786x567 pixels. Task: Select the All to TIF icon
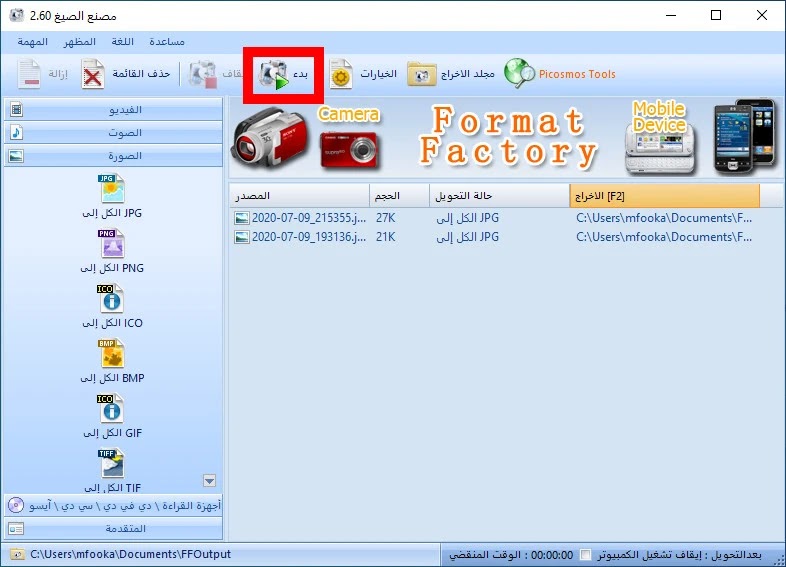tap(111, 463)
